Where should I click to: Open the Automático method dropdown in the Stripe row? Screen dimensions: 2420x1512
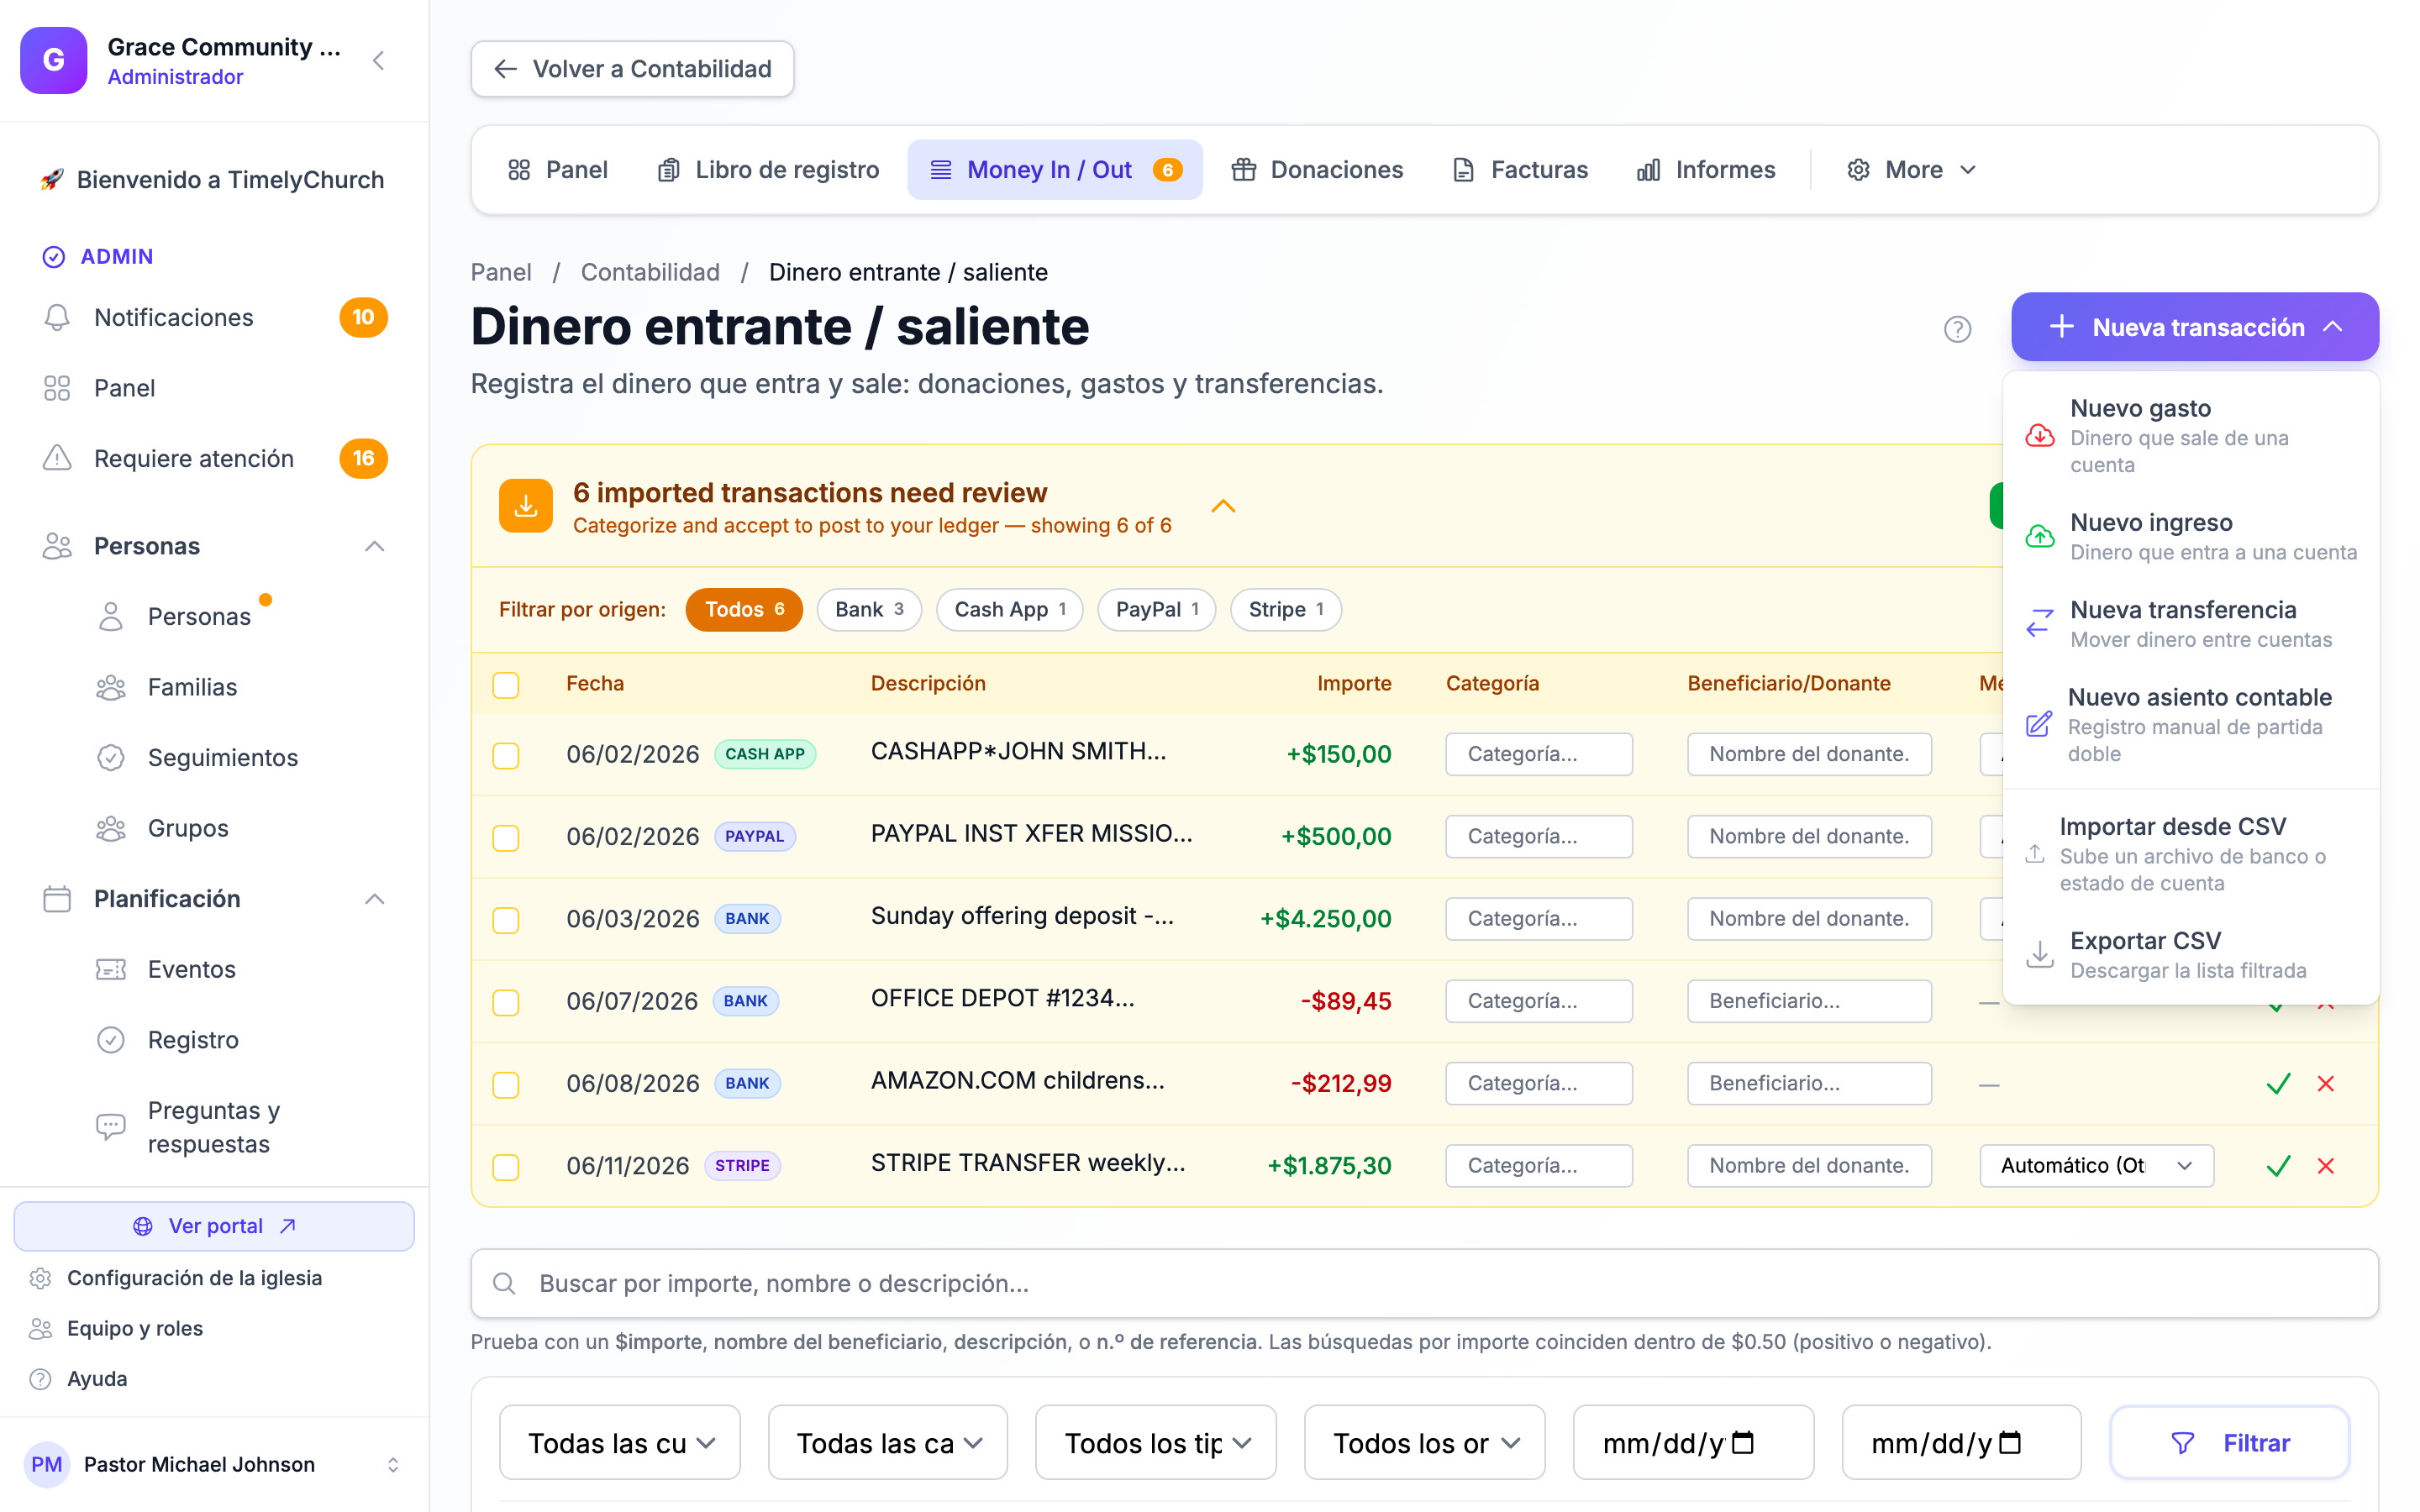tap(2097, 1166)
